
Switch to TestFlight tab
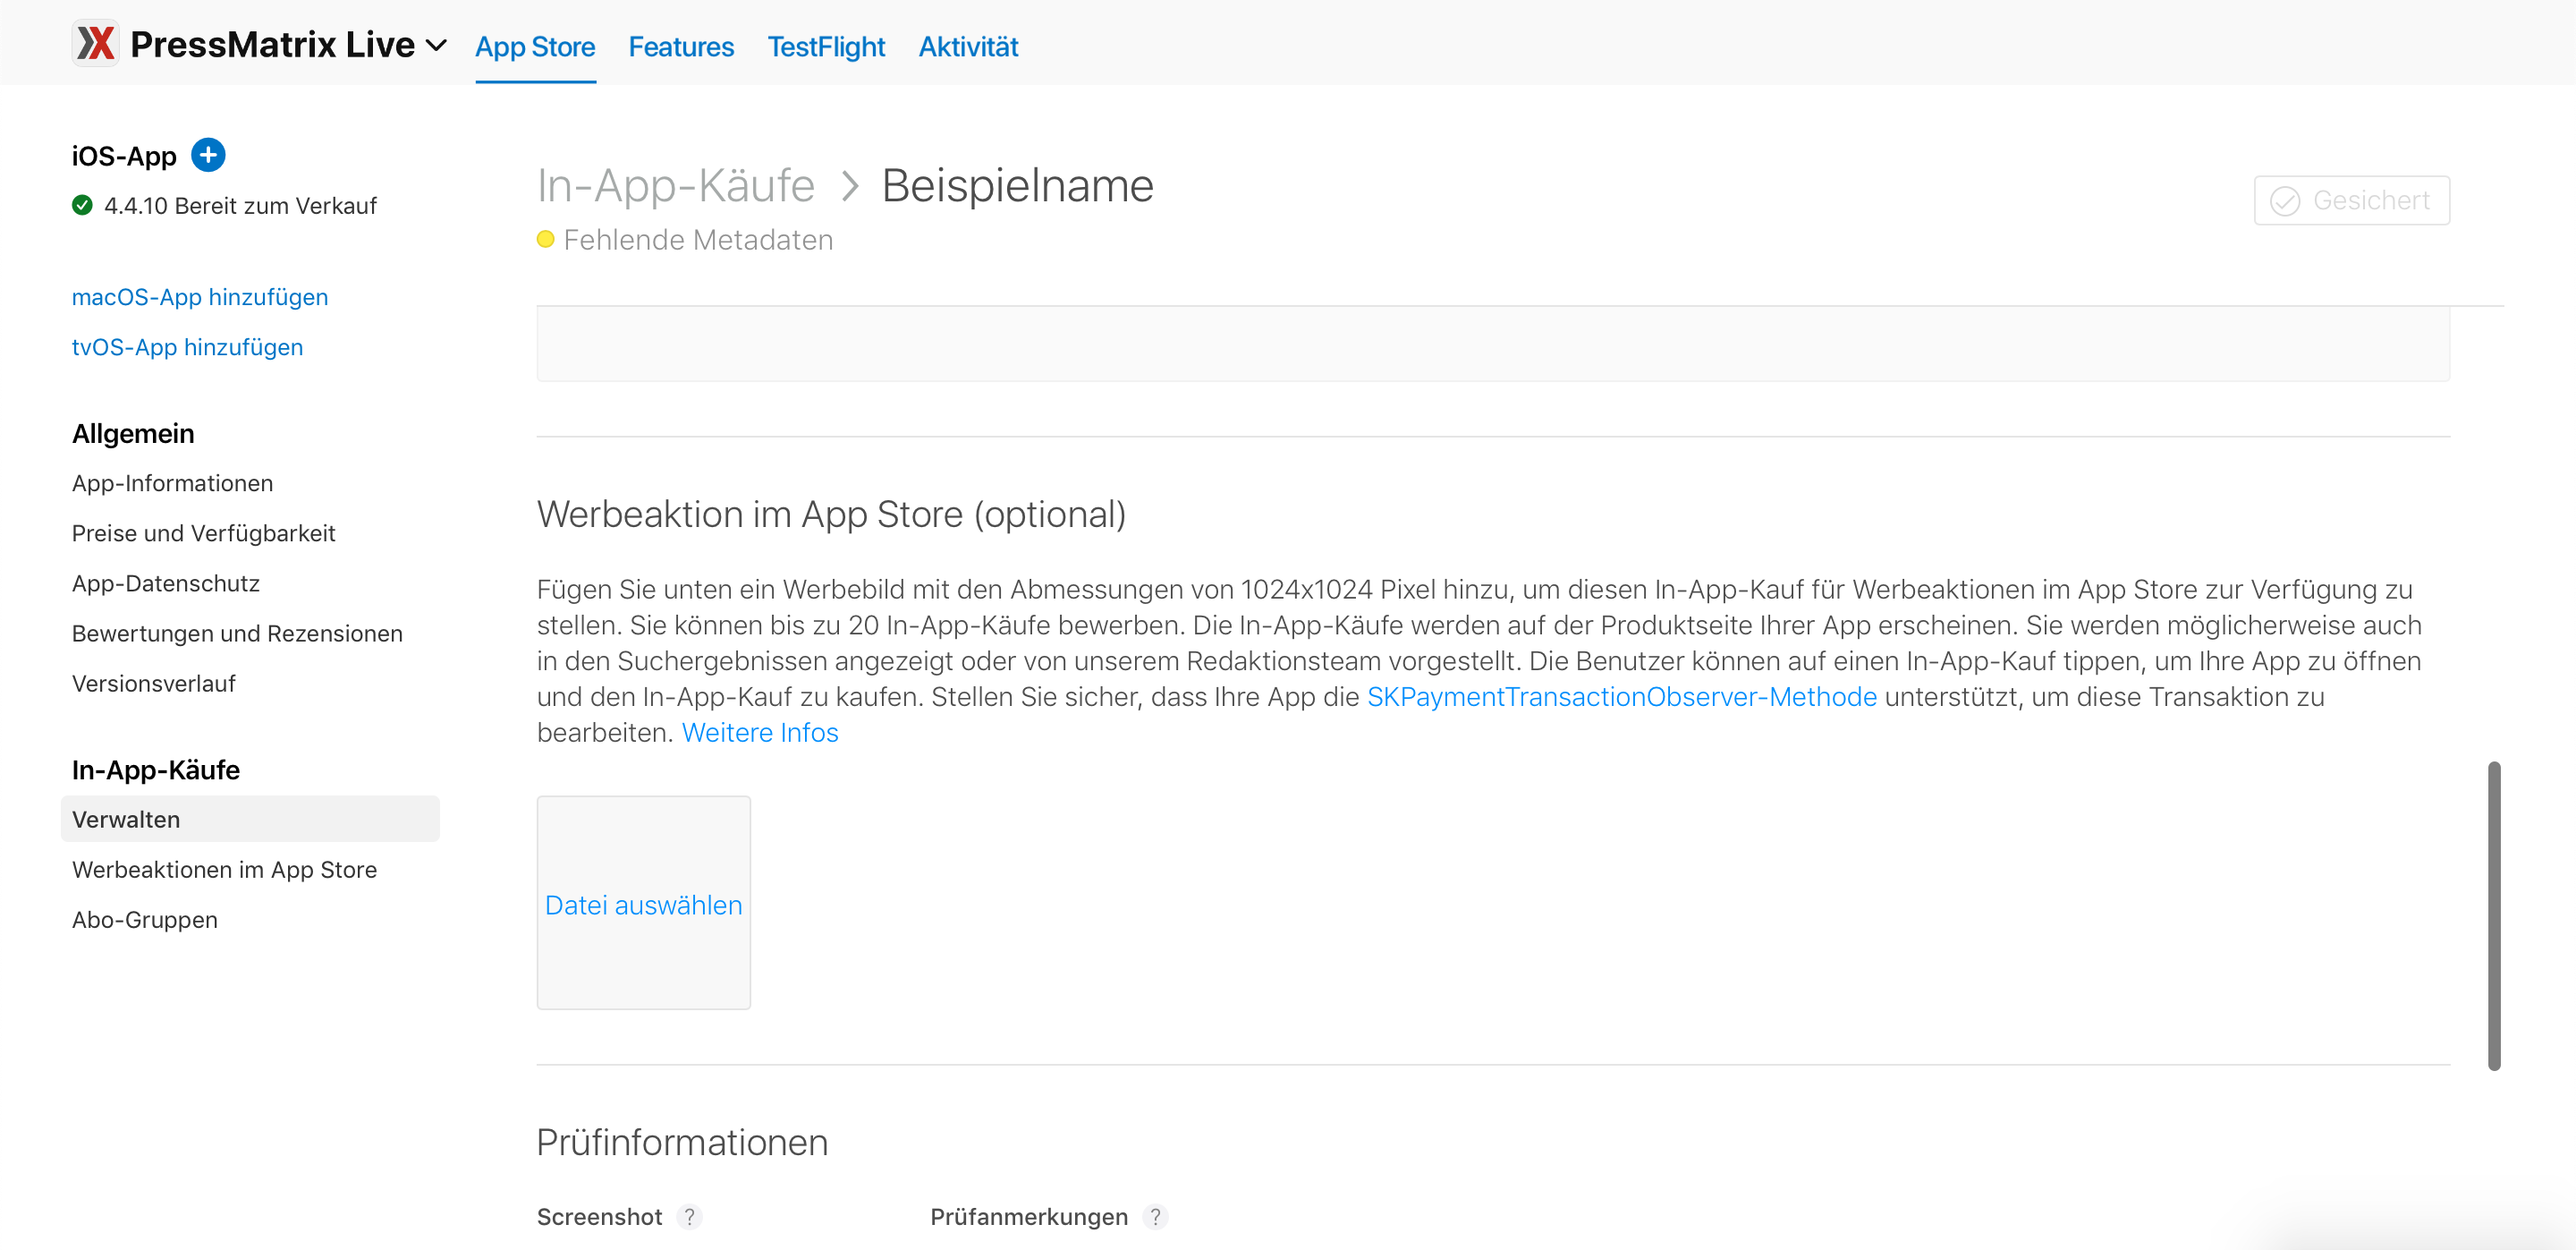coord(826,47)
